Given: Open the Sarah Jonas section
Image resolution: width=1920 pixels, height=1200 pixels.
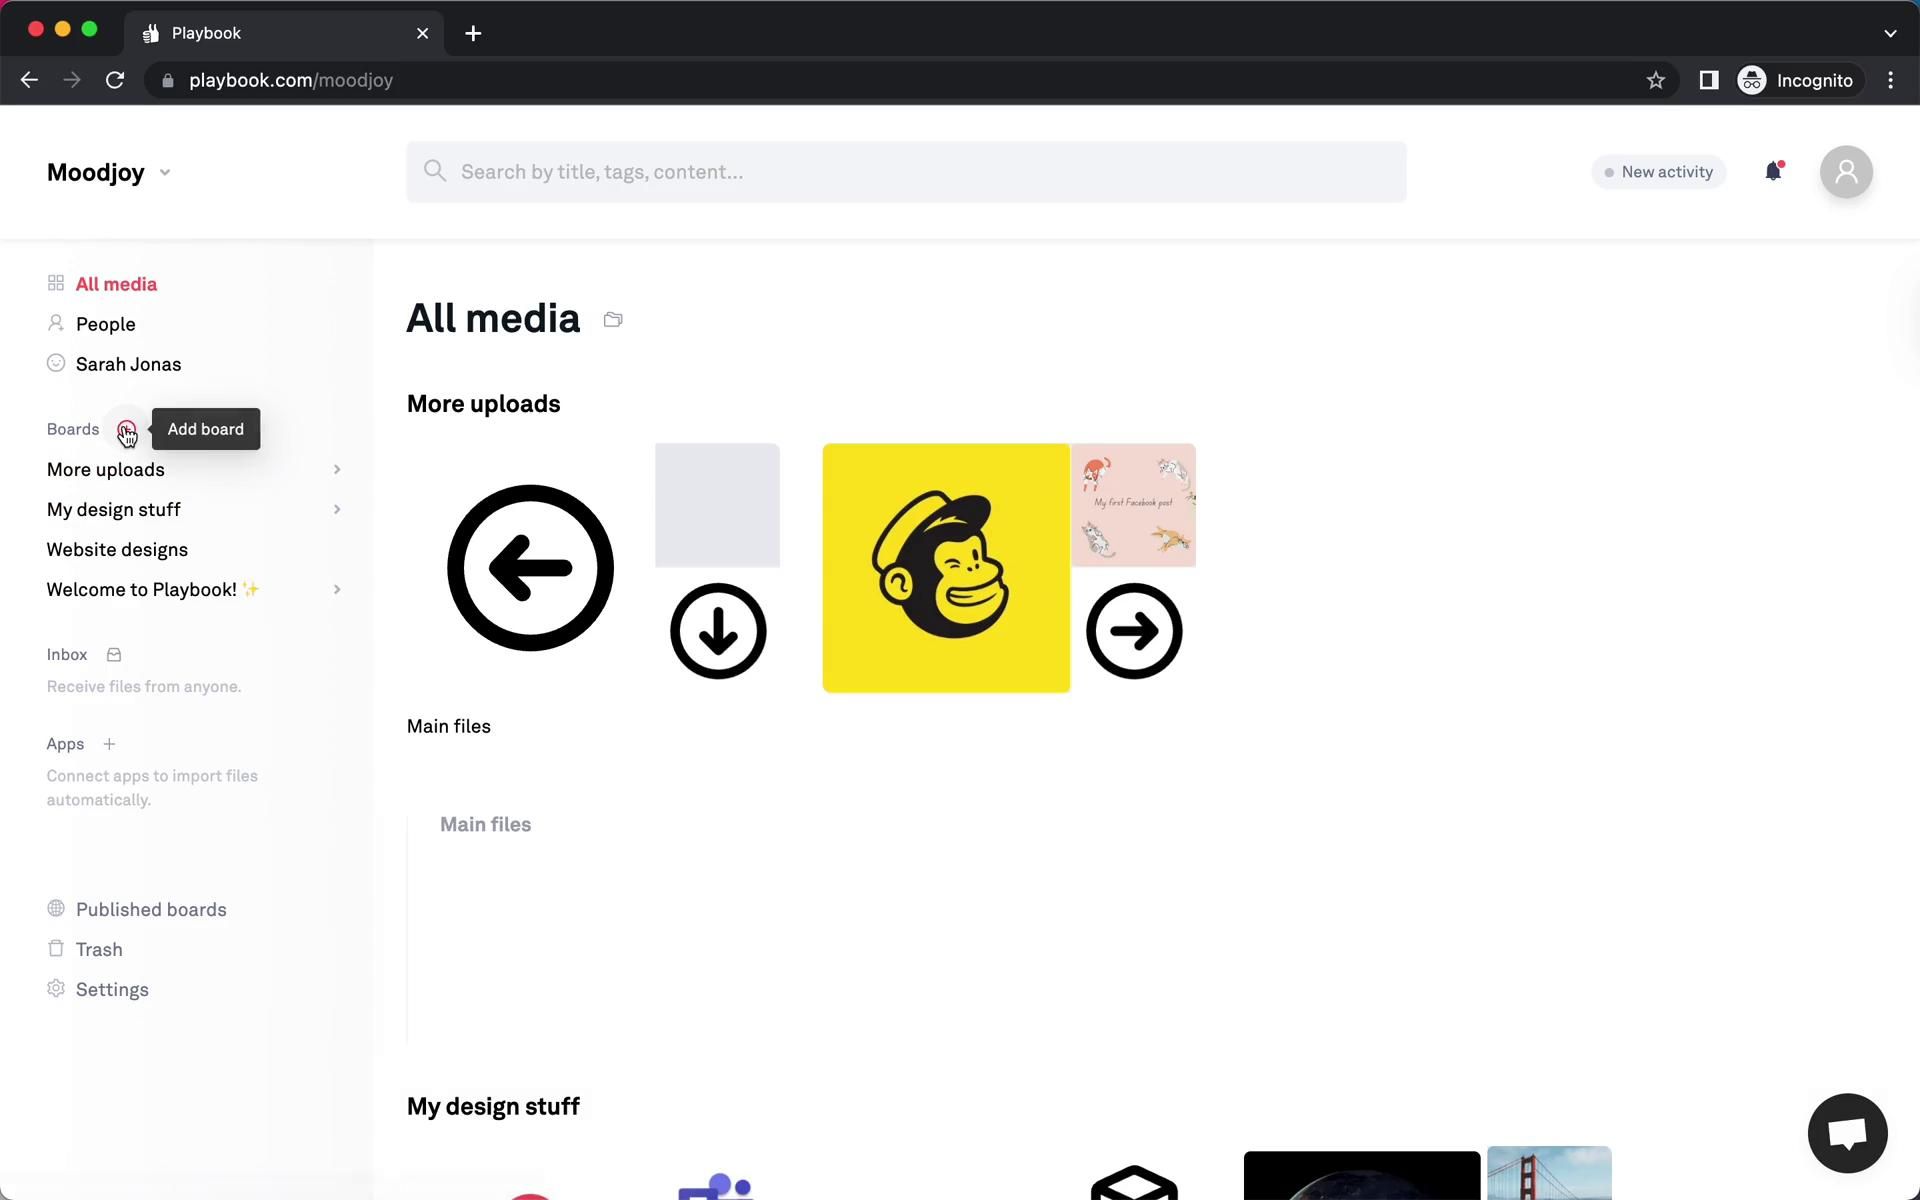Looking at the screenshot, I should pos(128,364).
